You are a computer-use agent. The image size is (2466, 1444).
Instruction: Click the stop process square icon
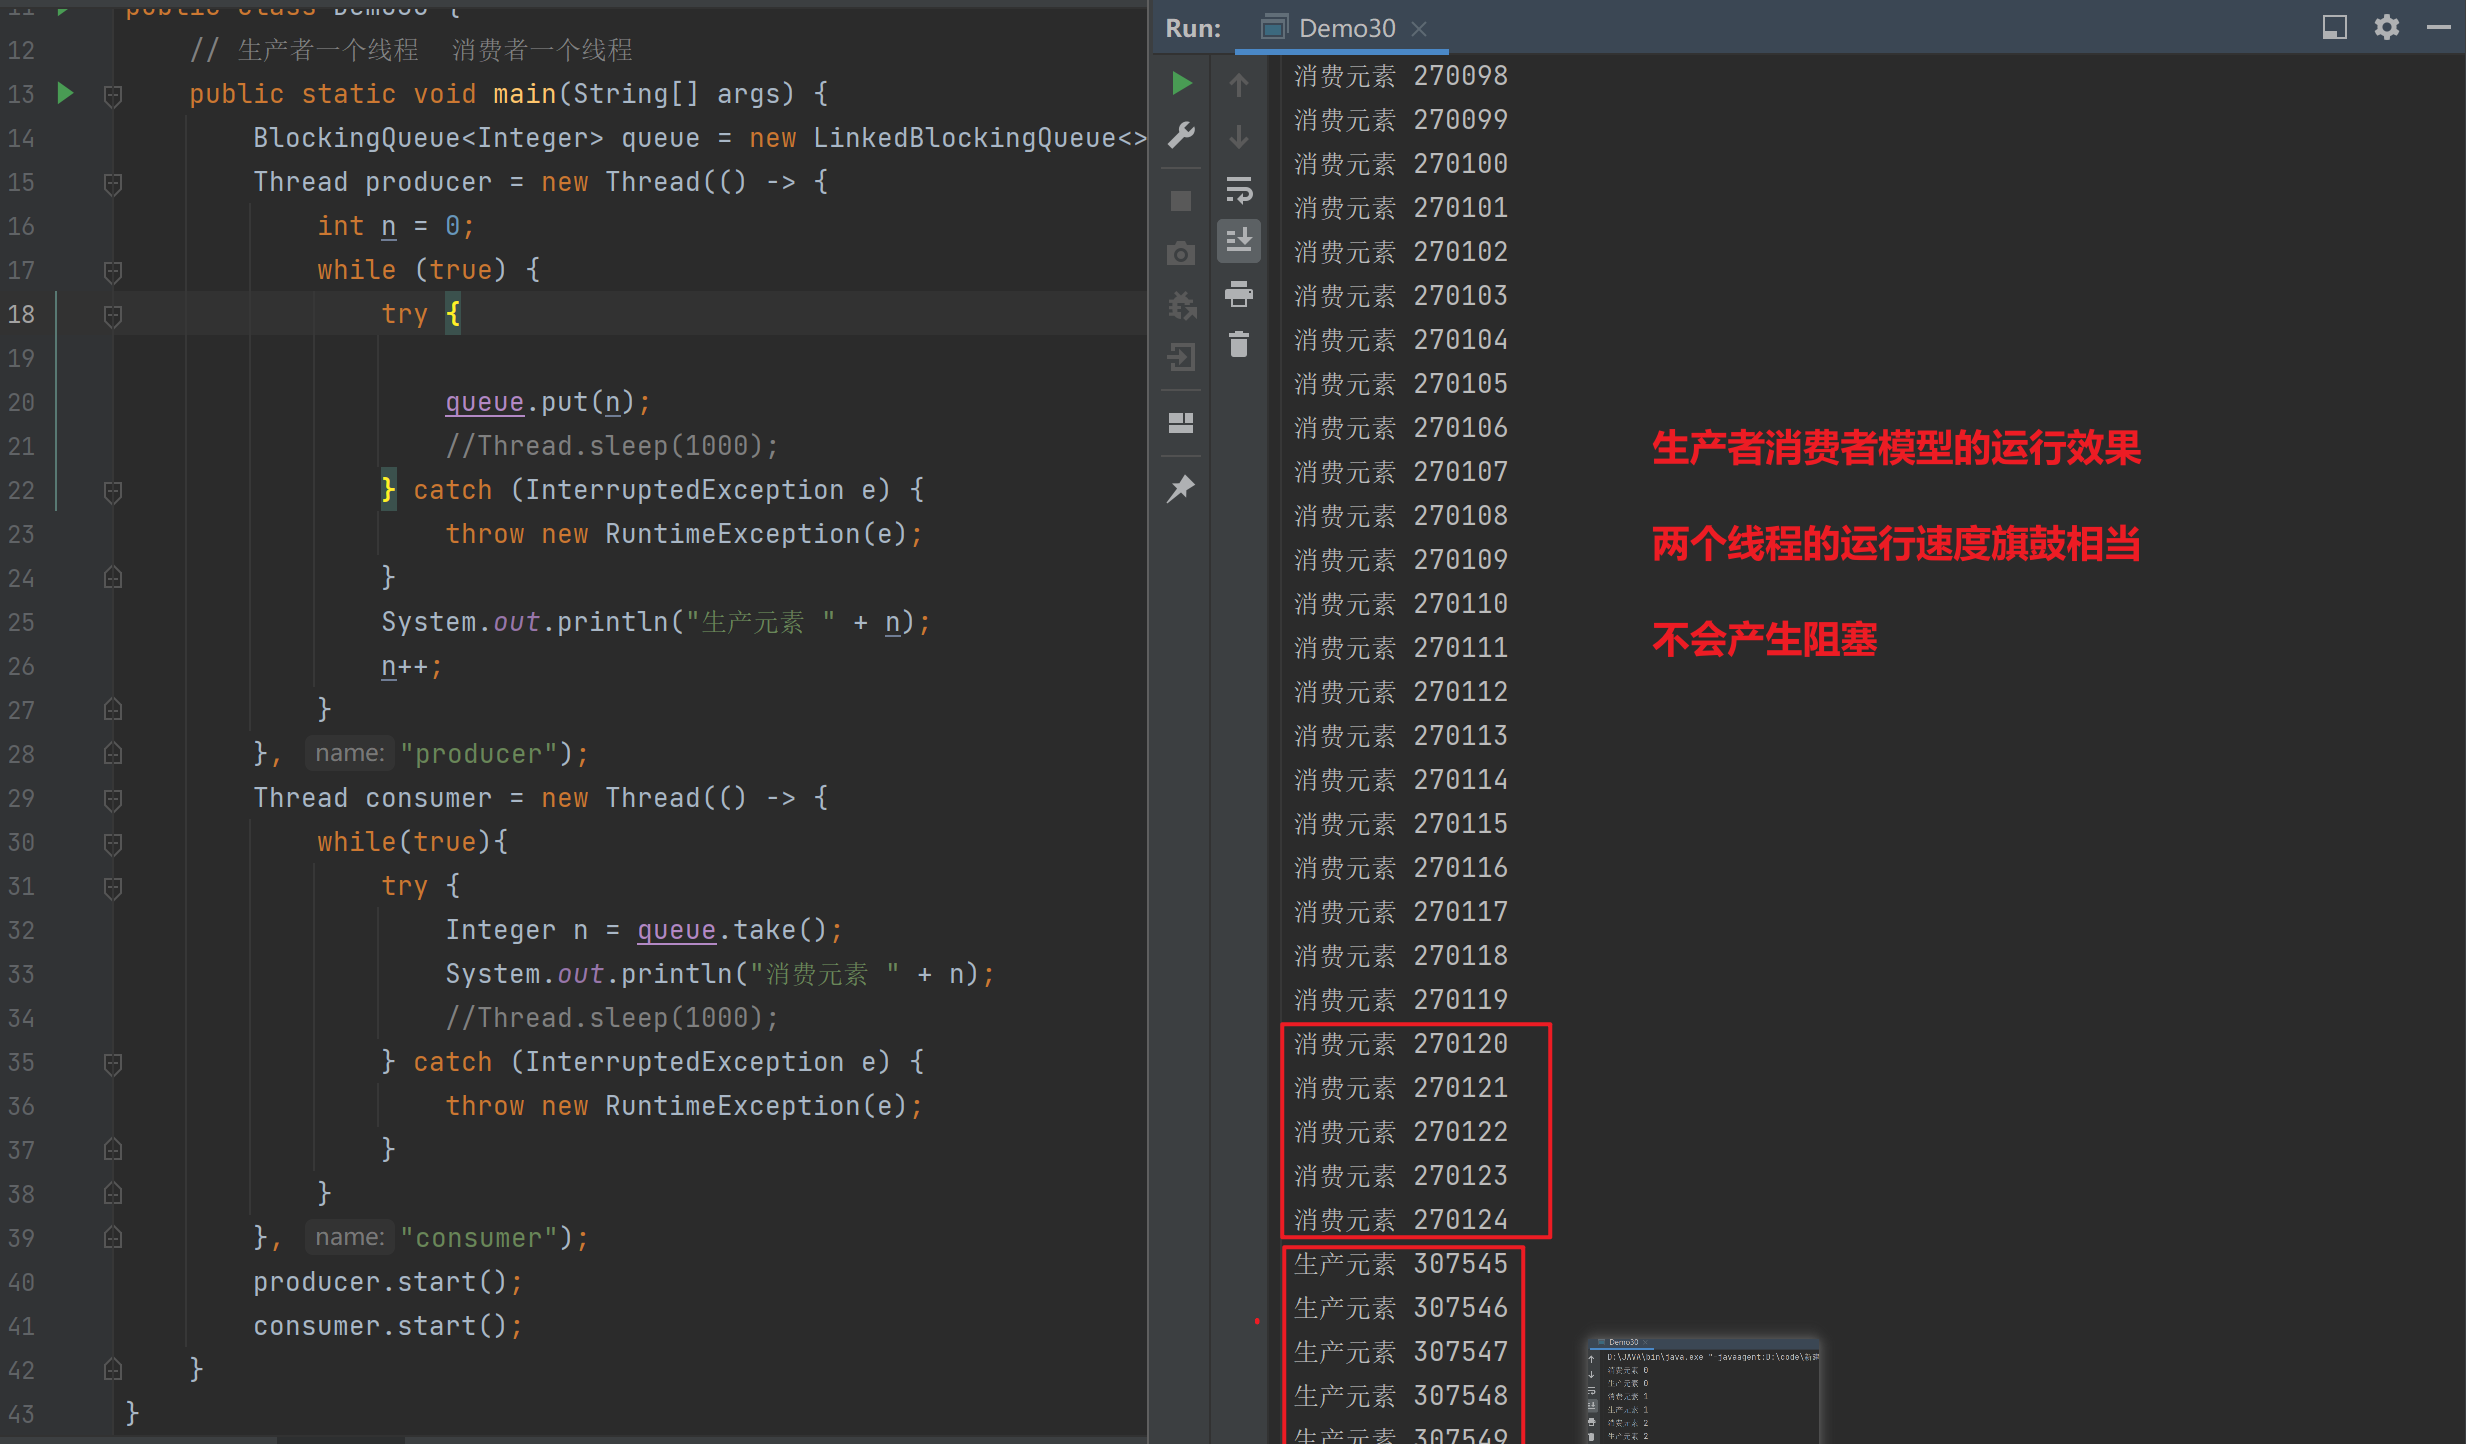1181,201
